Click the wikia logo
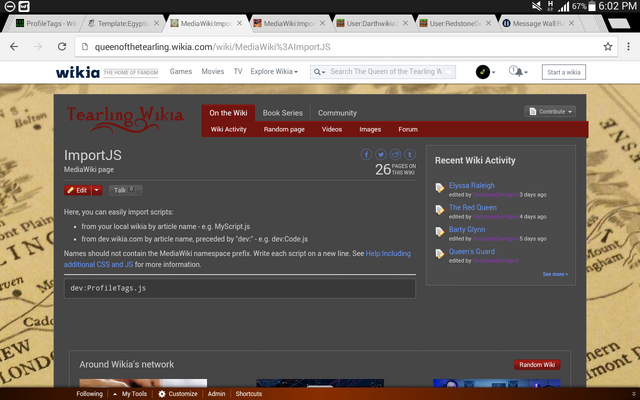 (x=78, y=72)
